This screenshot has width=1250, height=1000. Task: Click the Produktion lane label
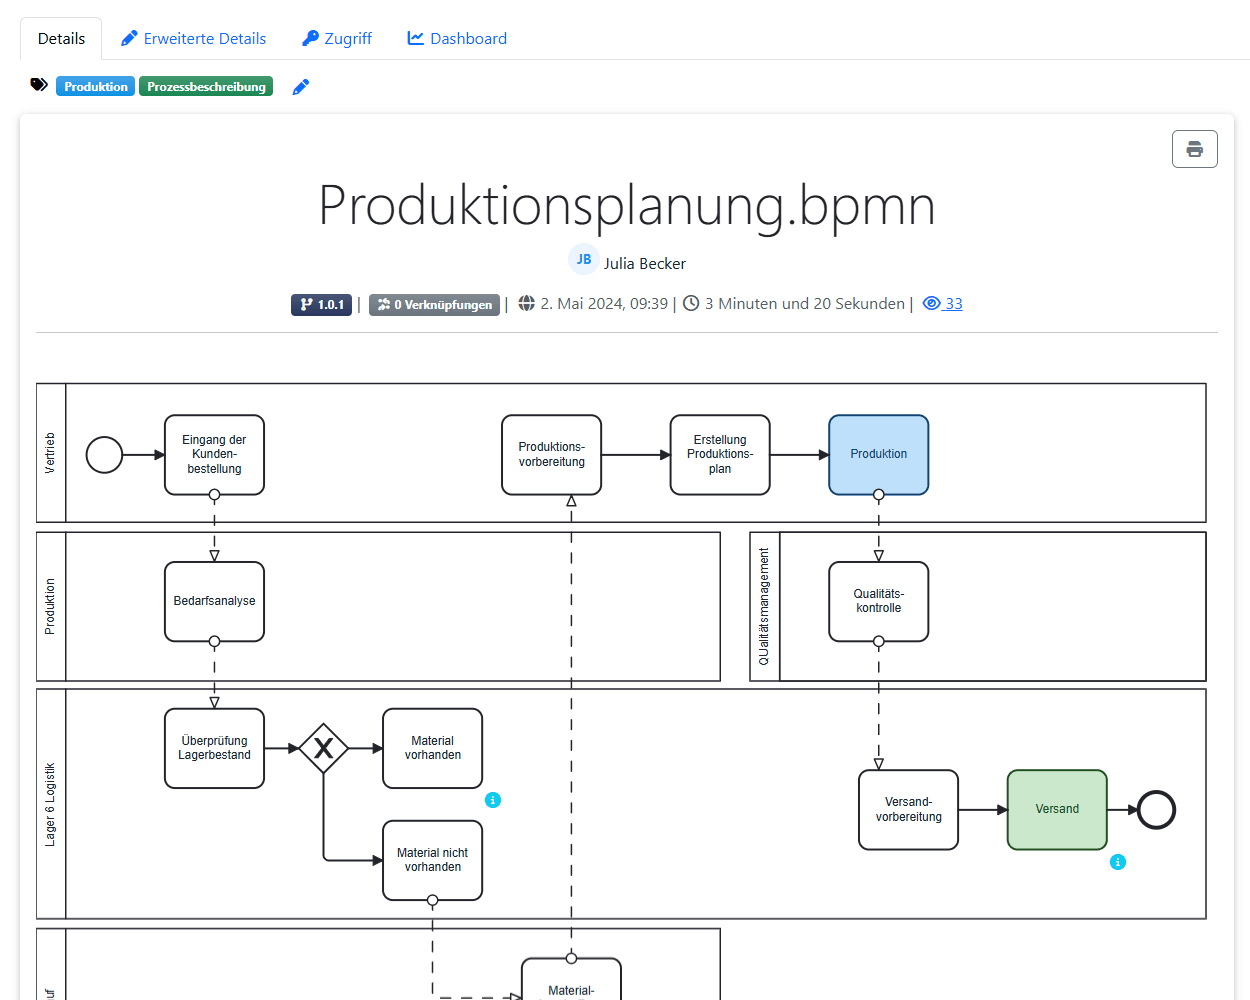click(x=51, y=607)
